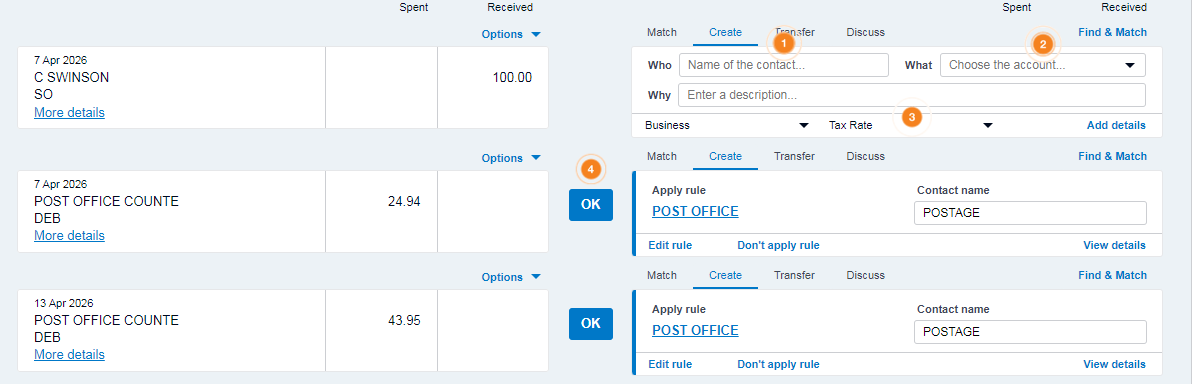Open Discuss tab for 24.94 transaction
The image size is (1195, 384).
click(x=865, y=156)
